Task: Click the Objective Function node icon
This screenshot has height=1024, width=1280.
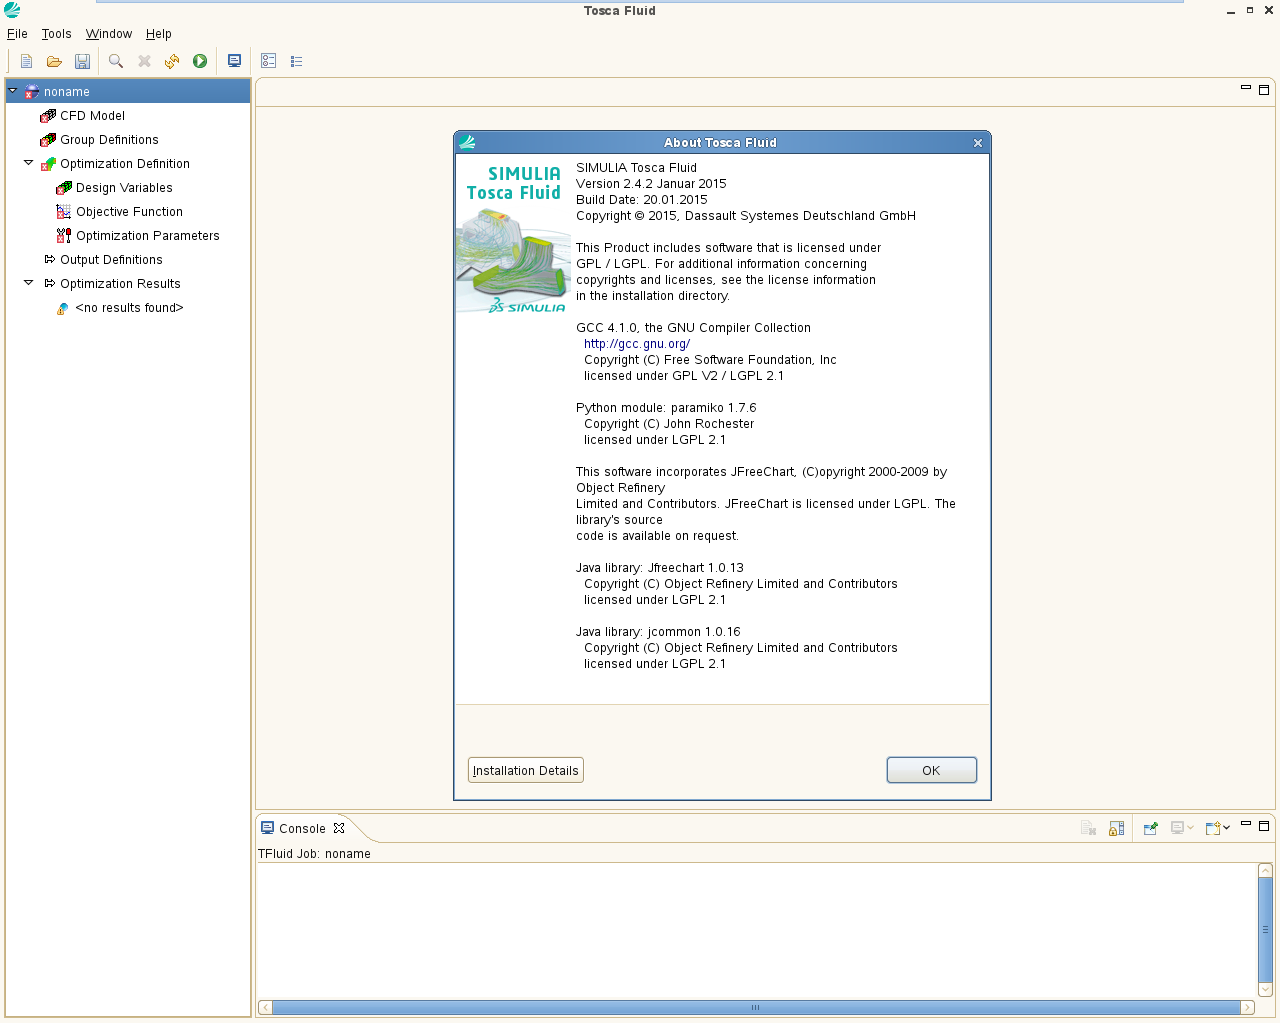Action: click(64, 212)
